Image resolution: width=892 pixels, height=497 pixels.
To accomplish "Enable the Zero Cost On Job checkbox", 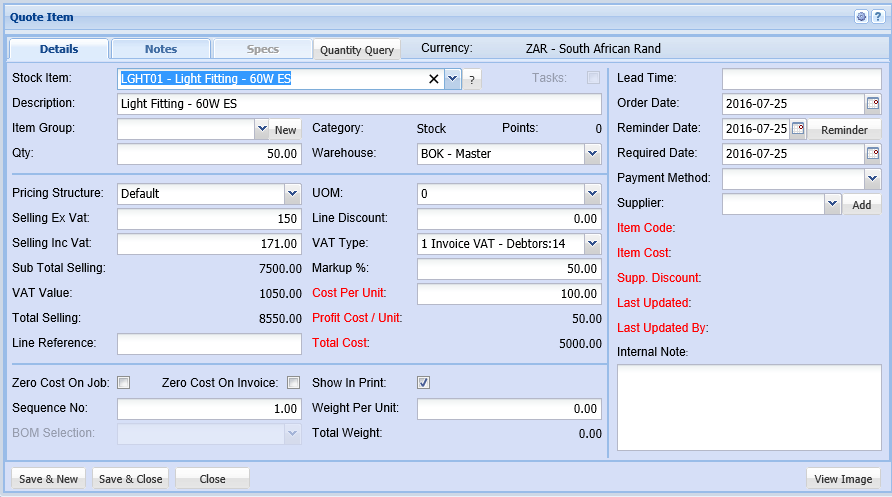I will click(124, 382).
